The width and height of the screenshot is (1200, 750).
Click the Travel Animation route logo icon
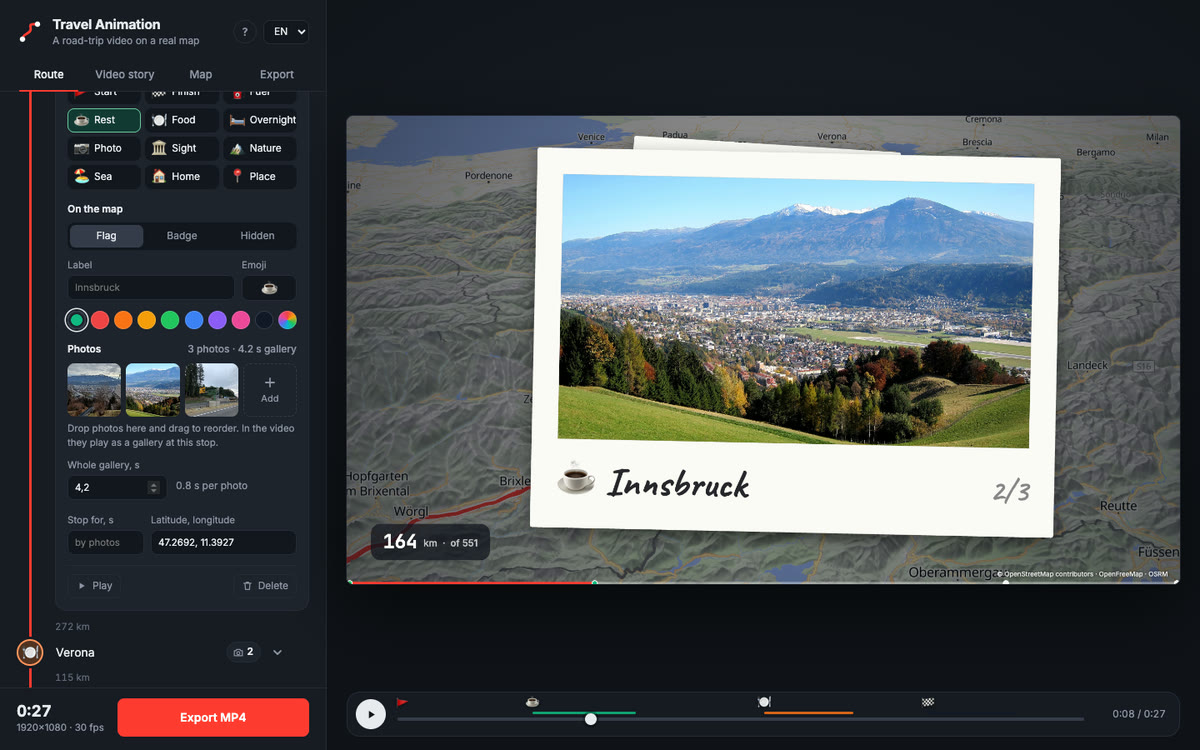(30, 32)
